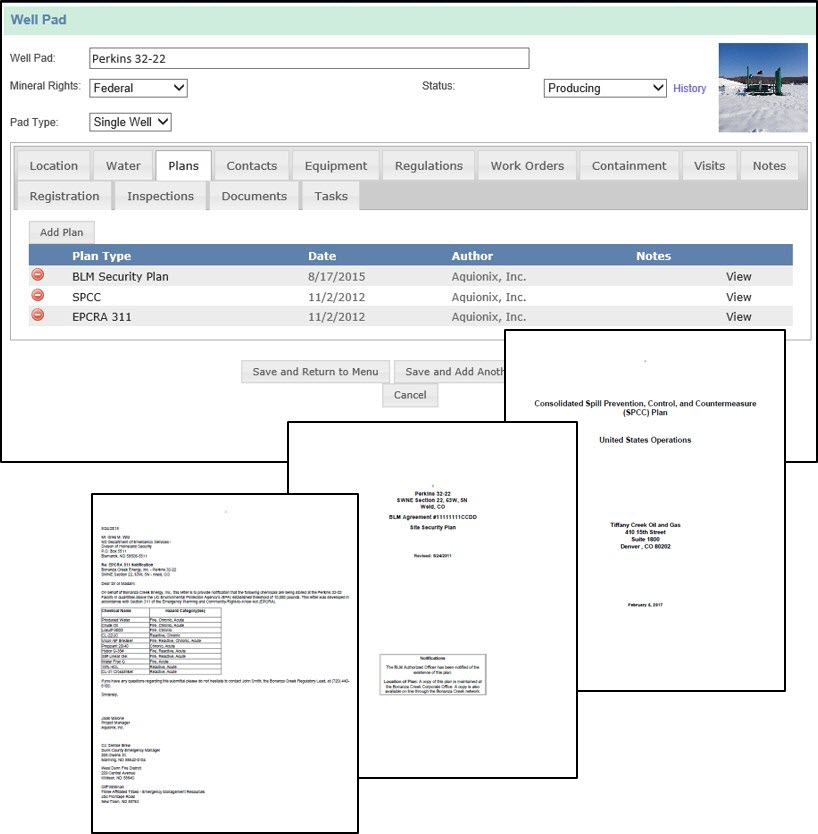Show the Containment tab
The height and width of the screenshot is (834, 818).
coord(629,166)
